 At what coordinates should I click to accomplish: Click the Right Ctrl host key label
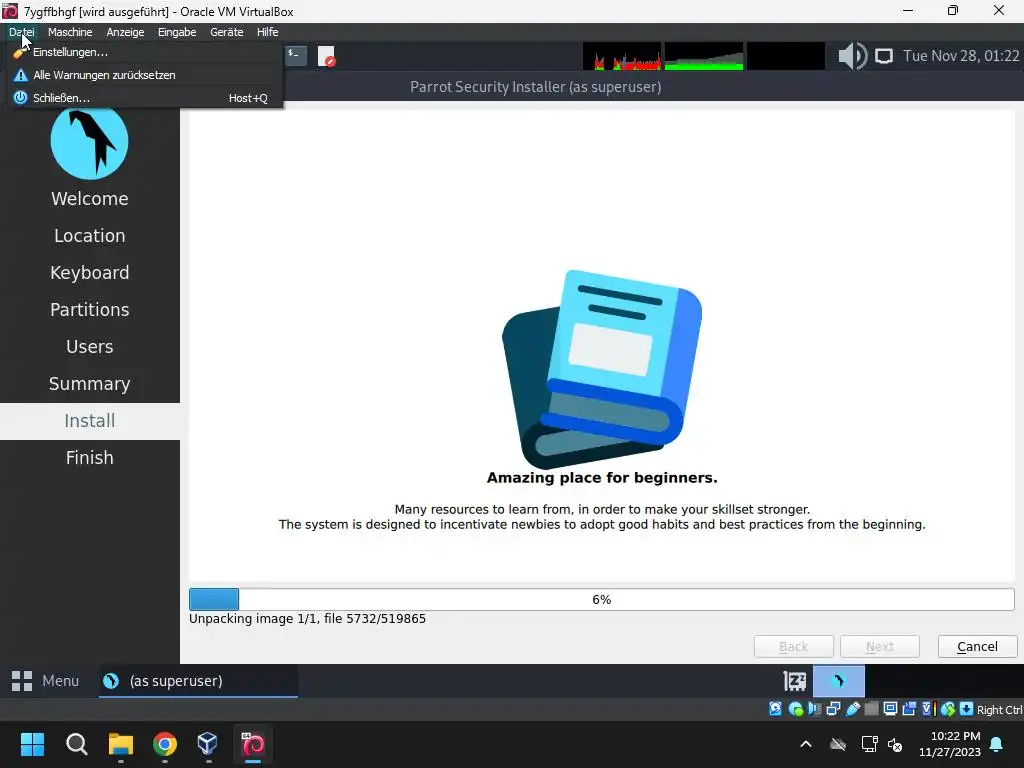pos(1000,710)
